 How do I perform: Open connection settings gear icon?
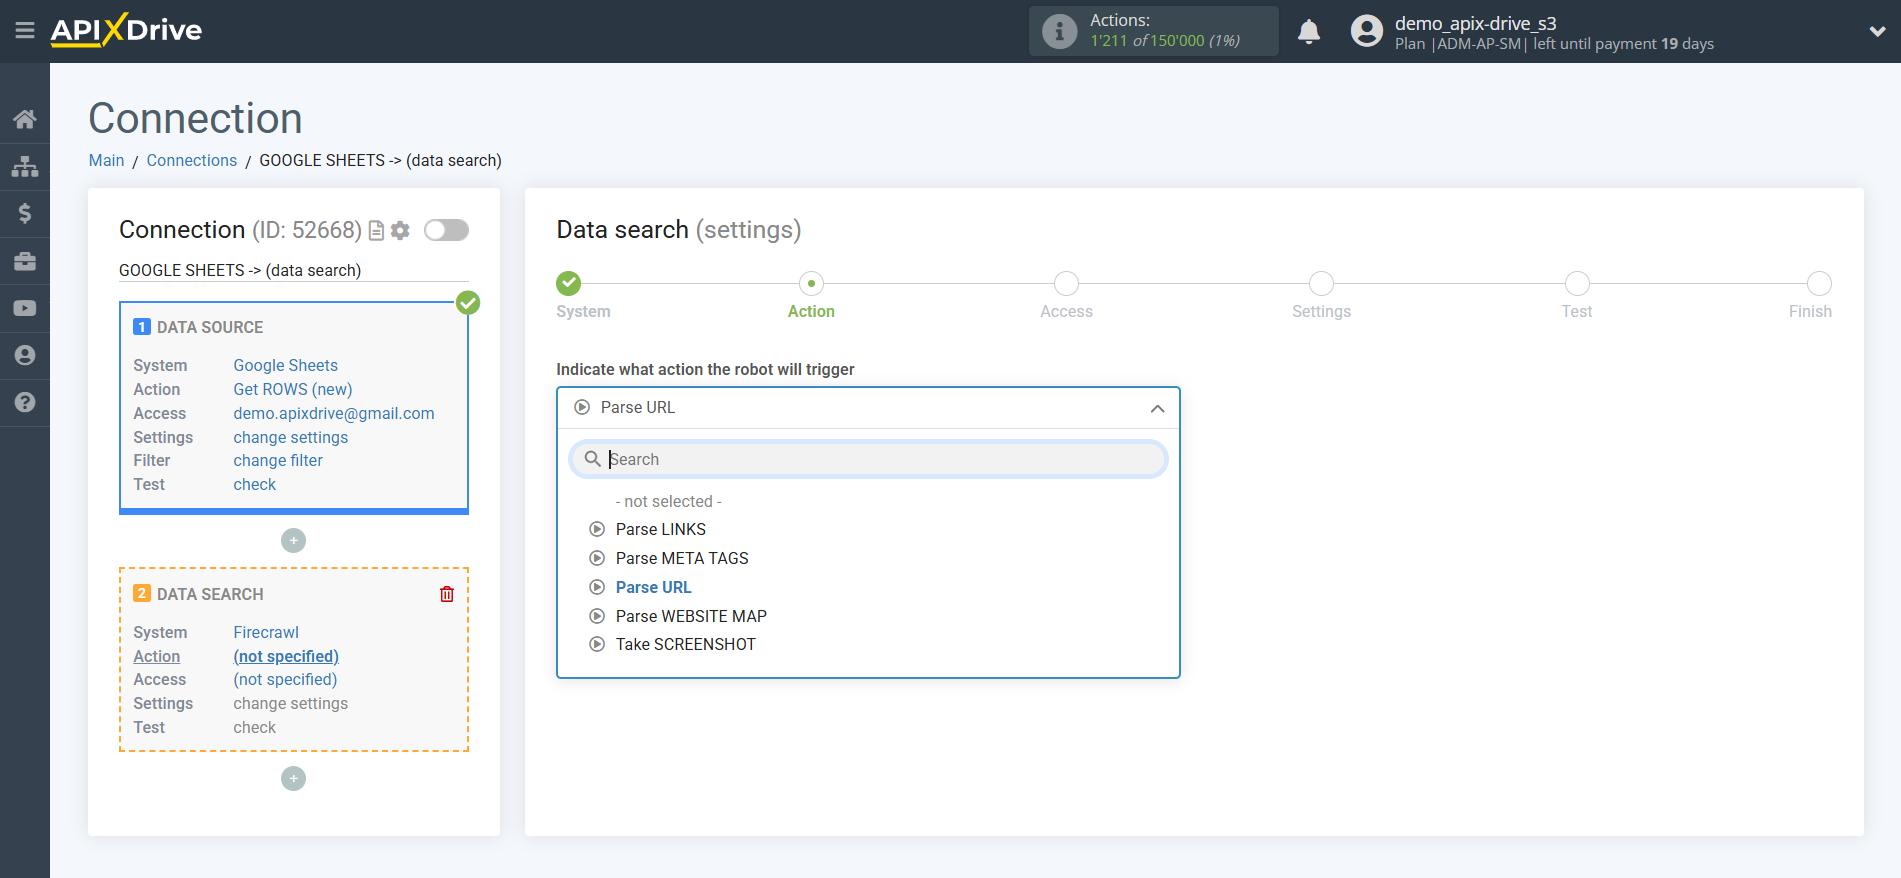(x=400, y=231)
